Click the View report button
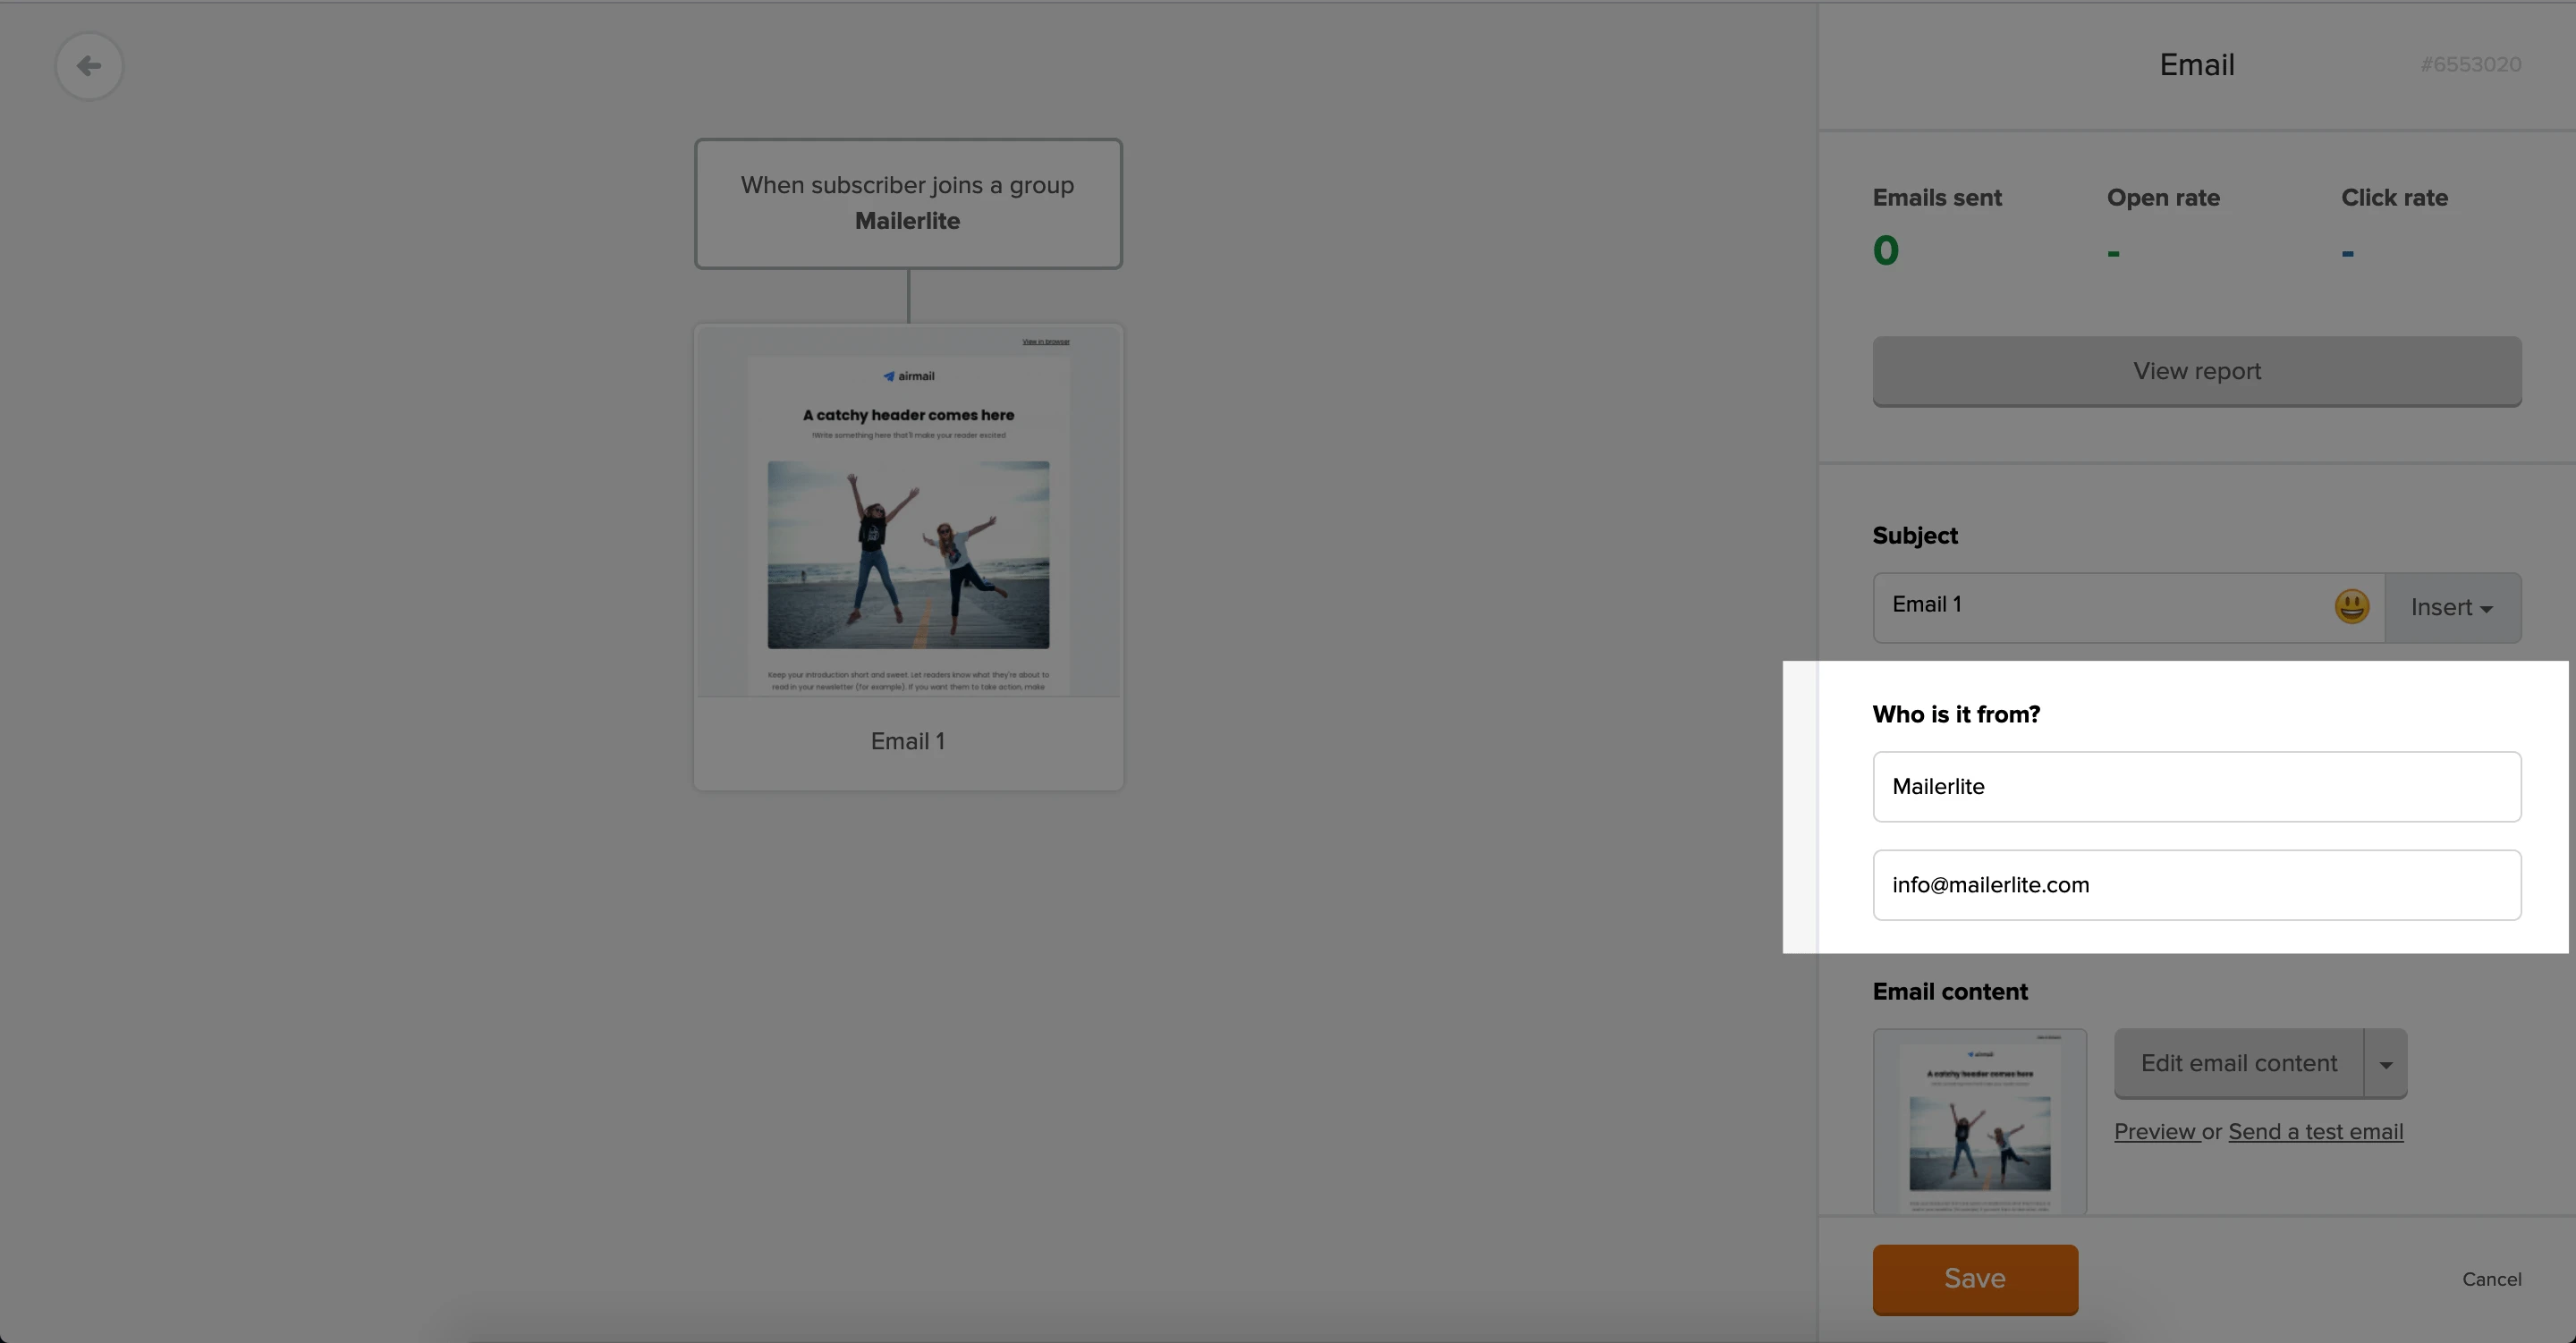Image resolution: width=2576 pixels, height=1343 pixels. (2196, 371)
